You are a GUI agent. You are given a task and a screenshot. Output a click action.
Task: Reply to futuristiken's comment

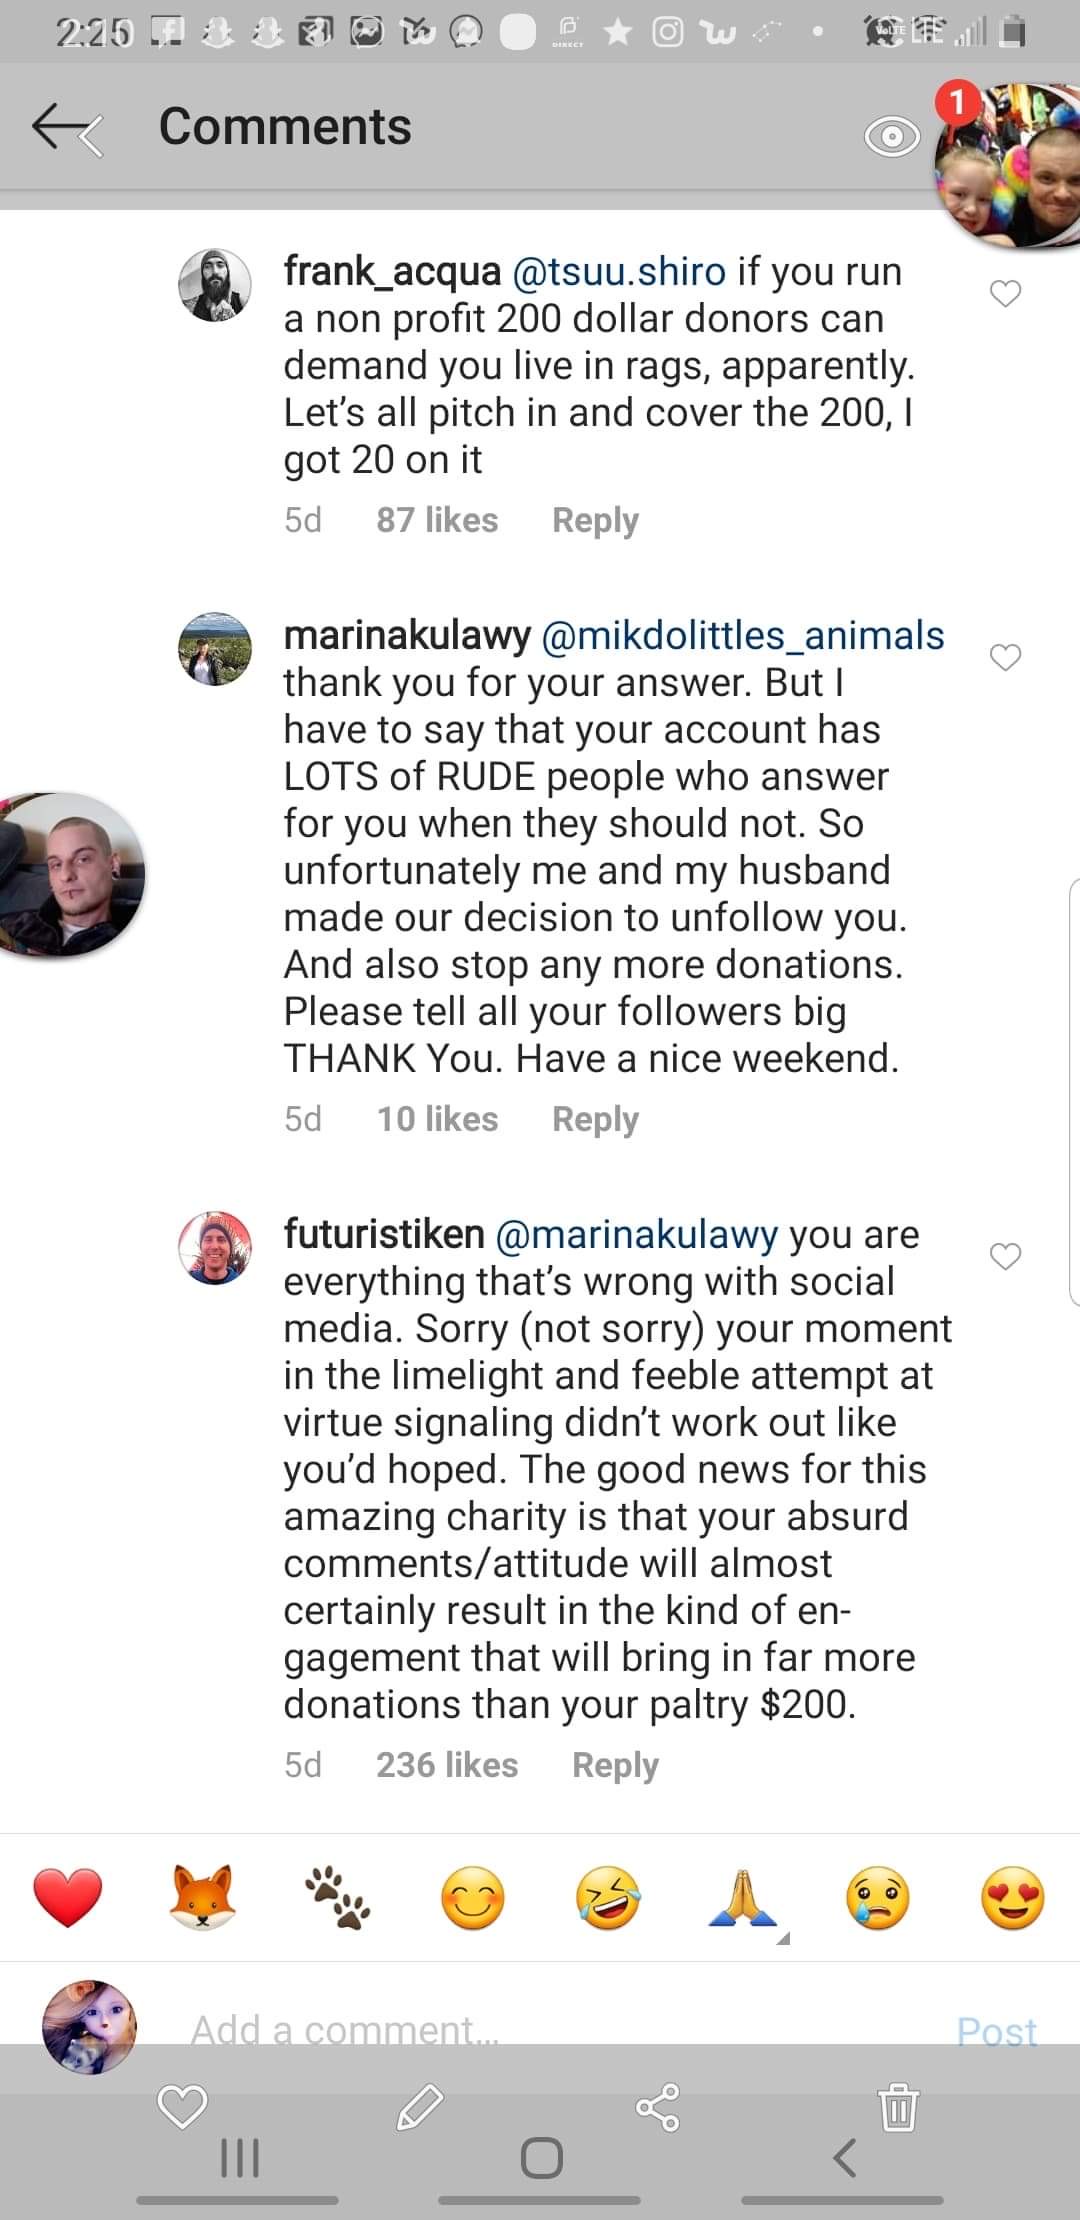[615, 1765]
